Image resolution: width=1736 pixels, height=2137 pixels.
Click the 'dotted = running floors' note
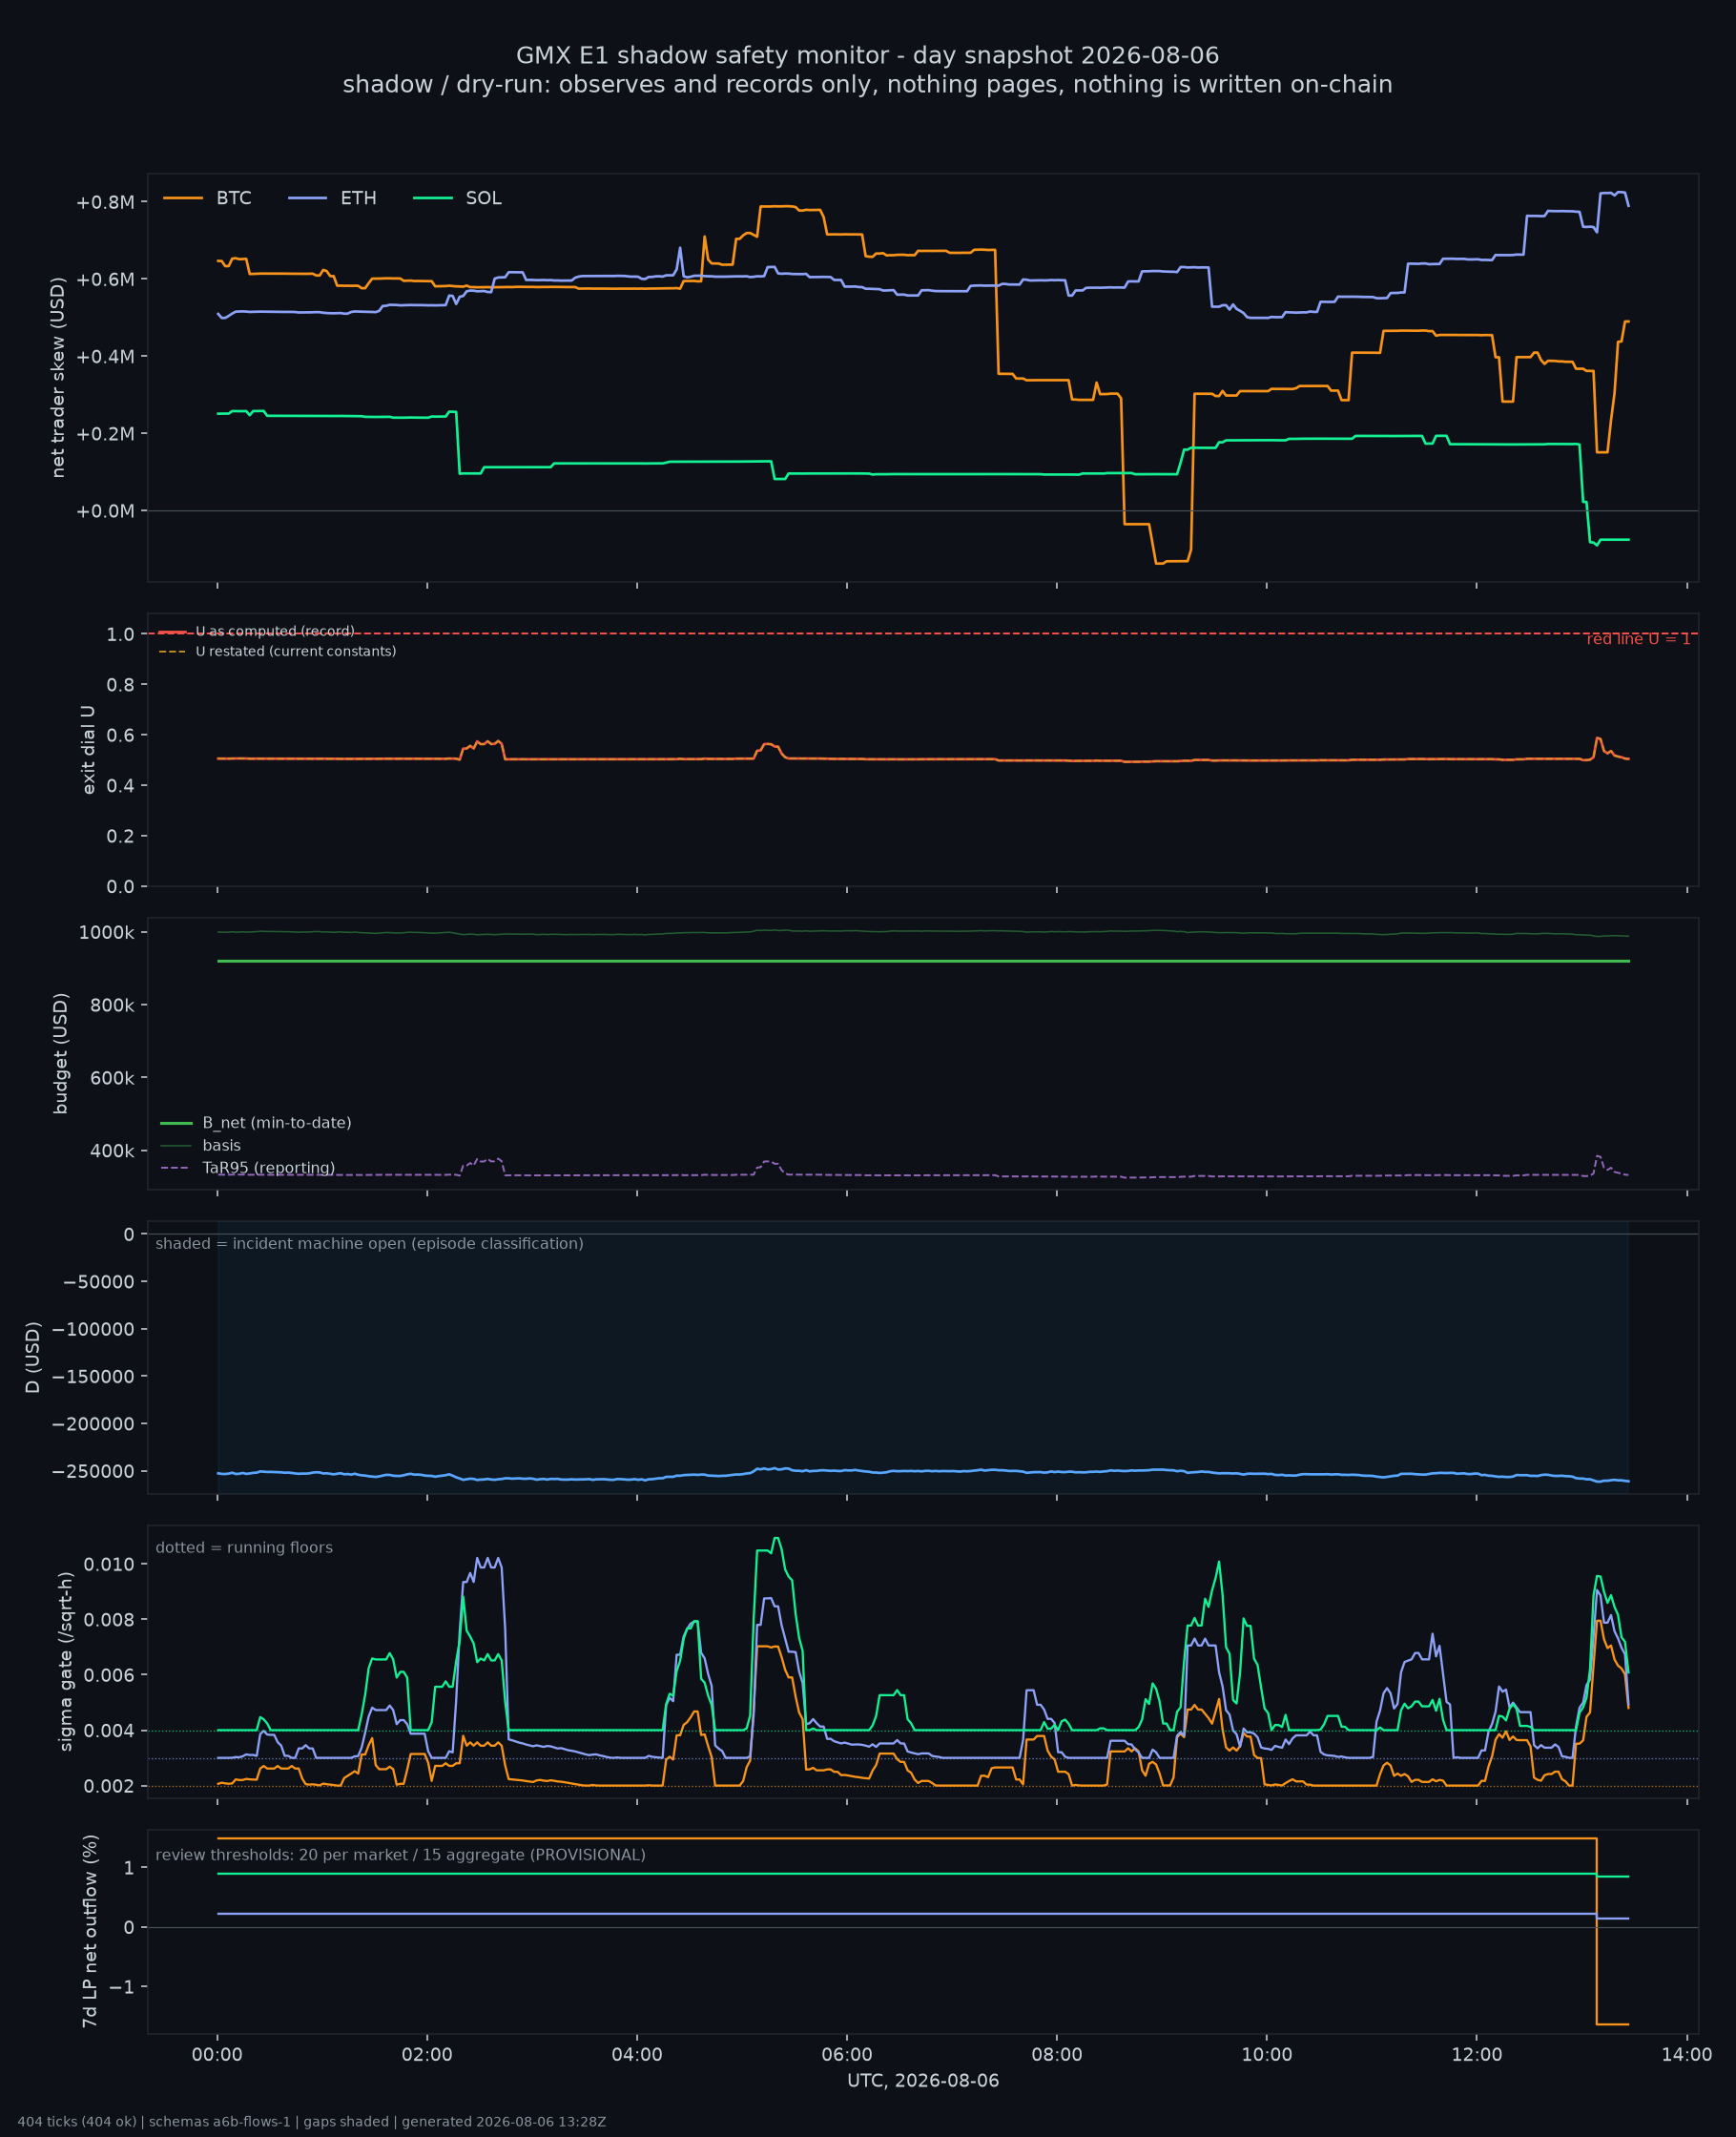(x=244, y=1548)
